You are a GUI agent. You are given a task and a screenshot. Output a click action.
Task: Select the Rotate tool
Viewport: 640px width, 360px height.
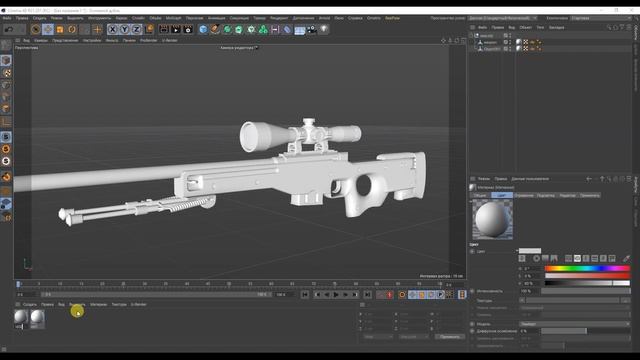72,29
